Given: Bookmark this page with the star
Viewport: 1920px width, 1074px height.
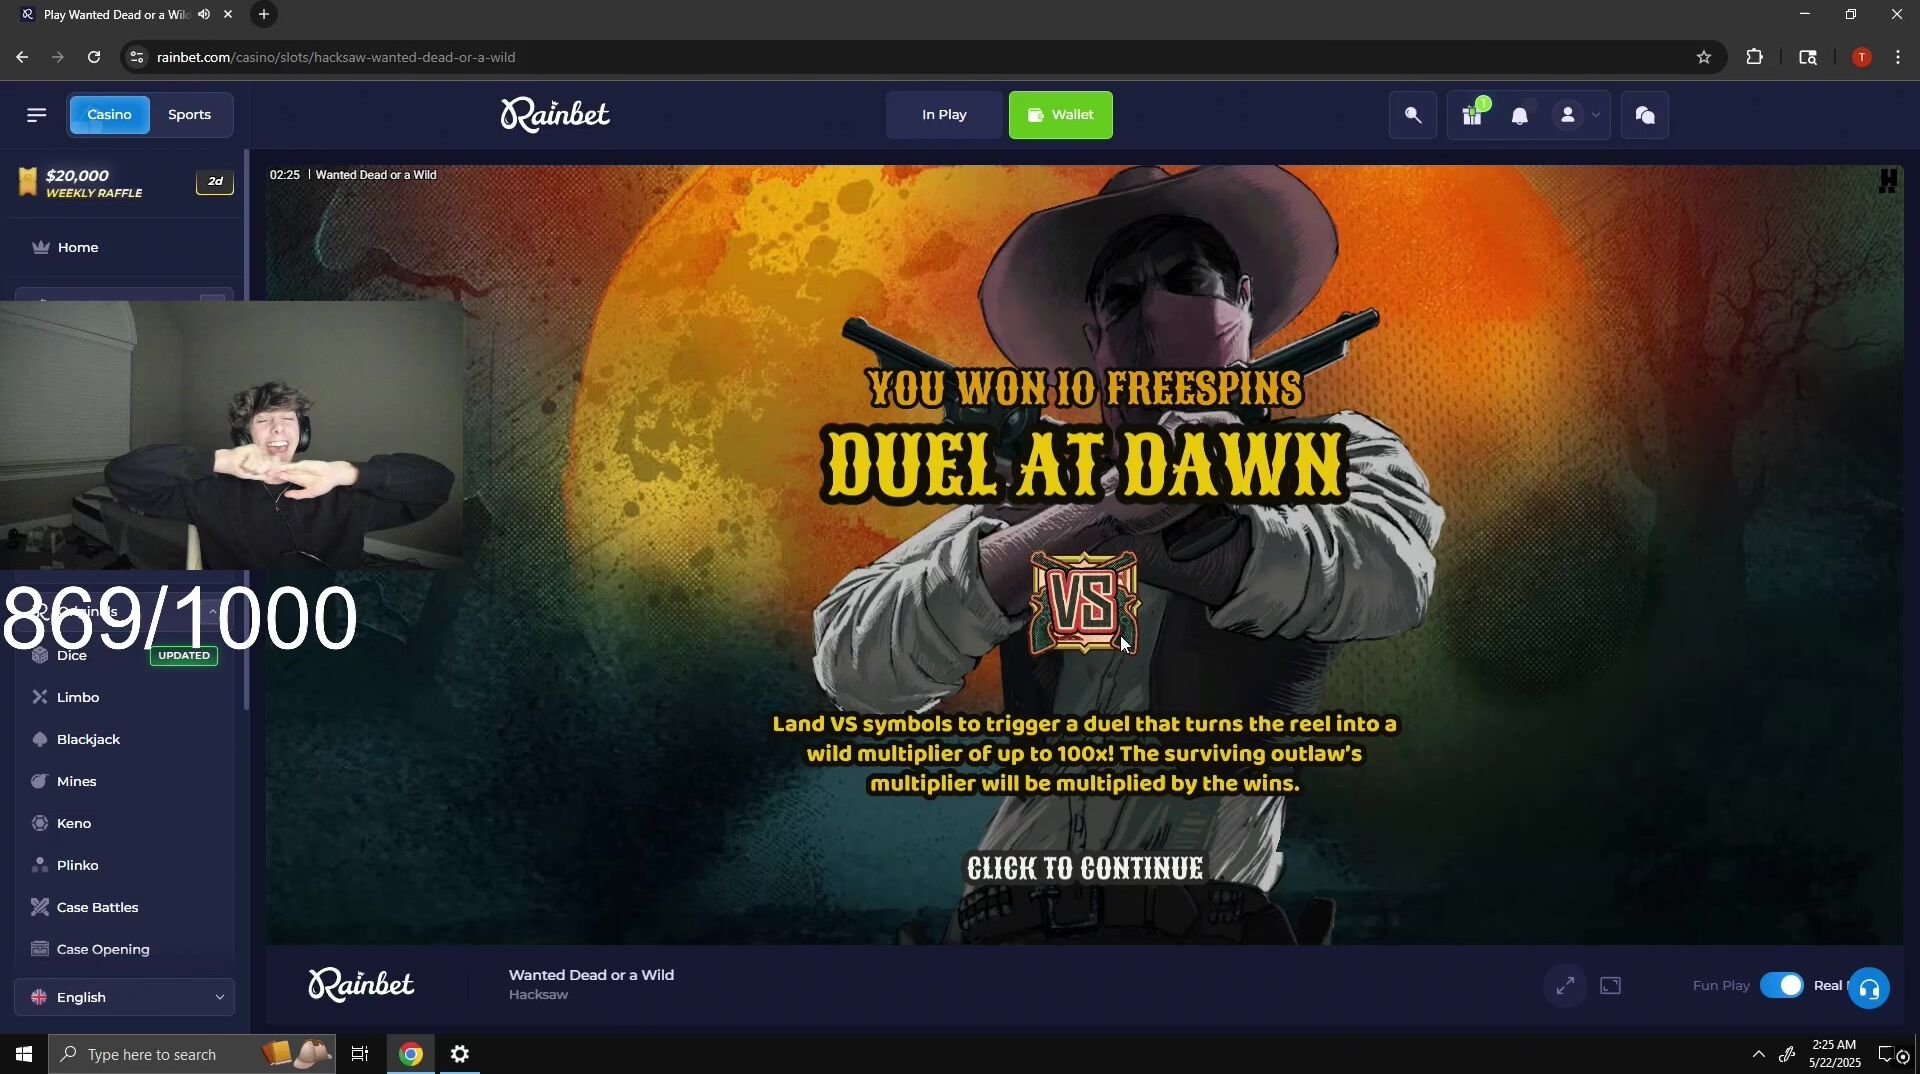Looking at the screenshot, I should click(x=1704, y=57).
